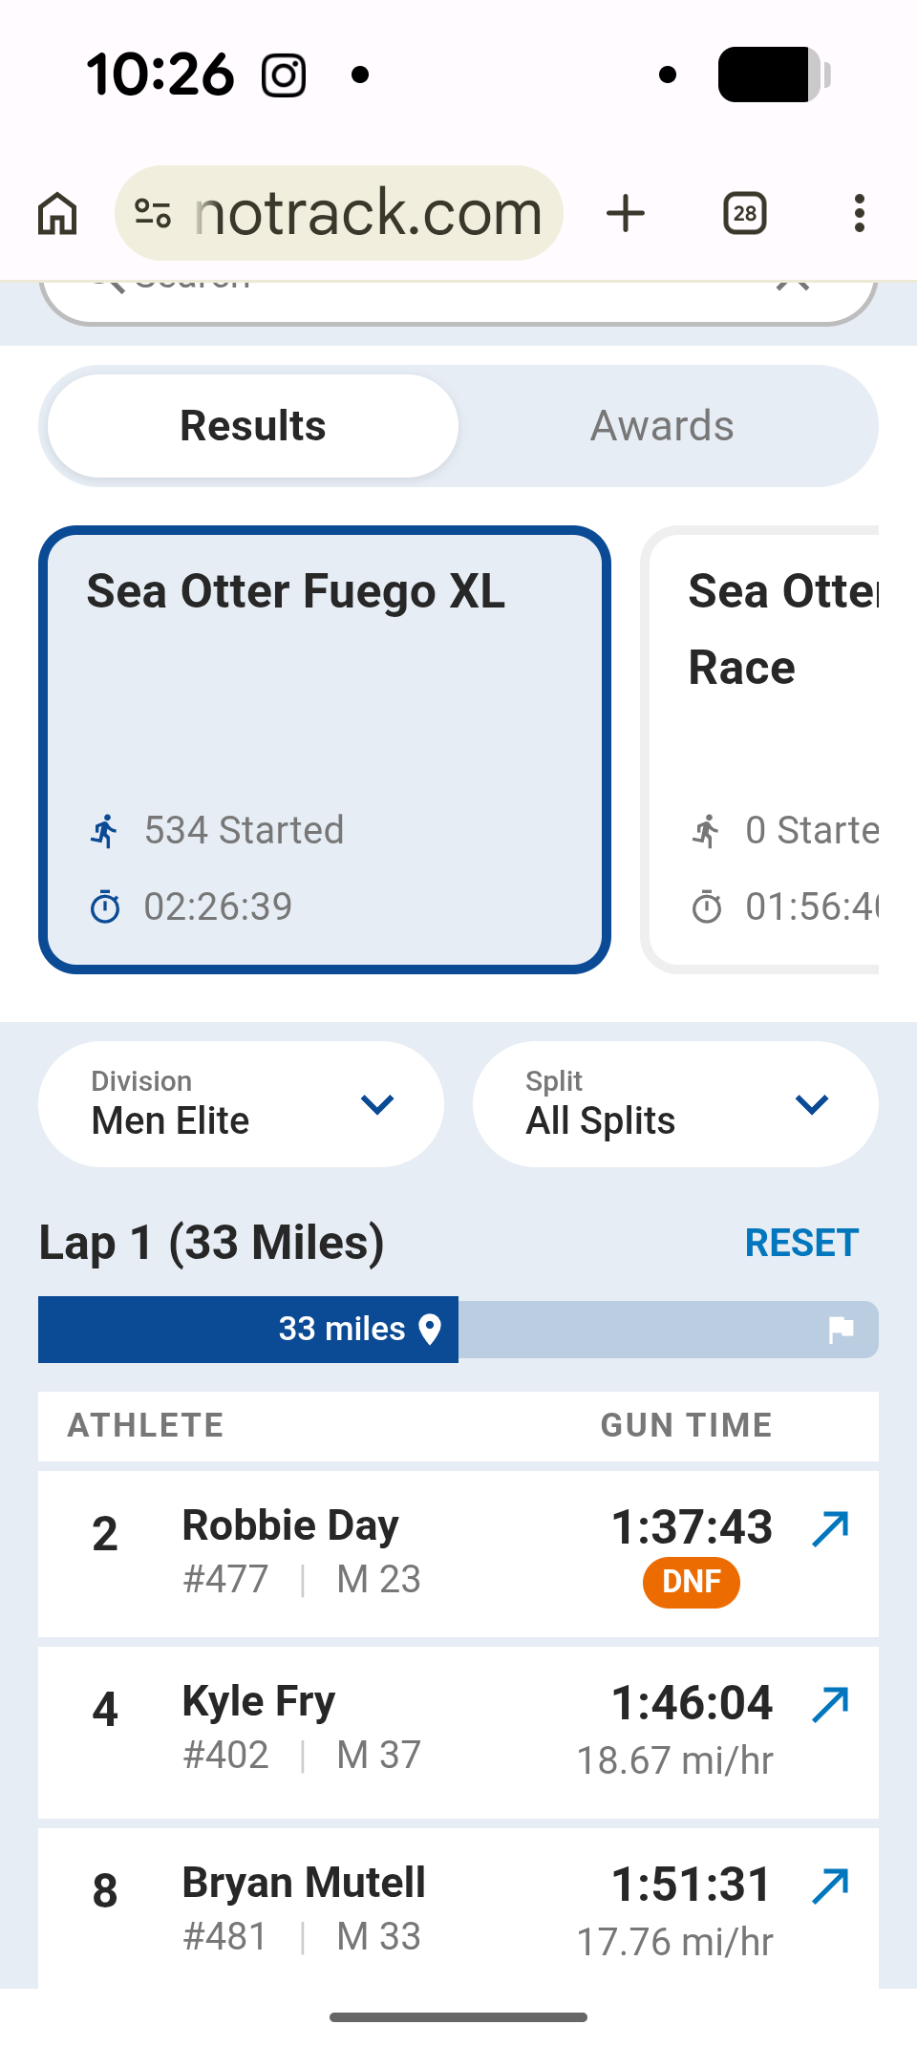917x2046 pixels.
Task: Open the tab switcher showing 28 tabs
Action: tap(745, 213)
